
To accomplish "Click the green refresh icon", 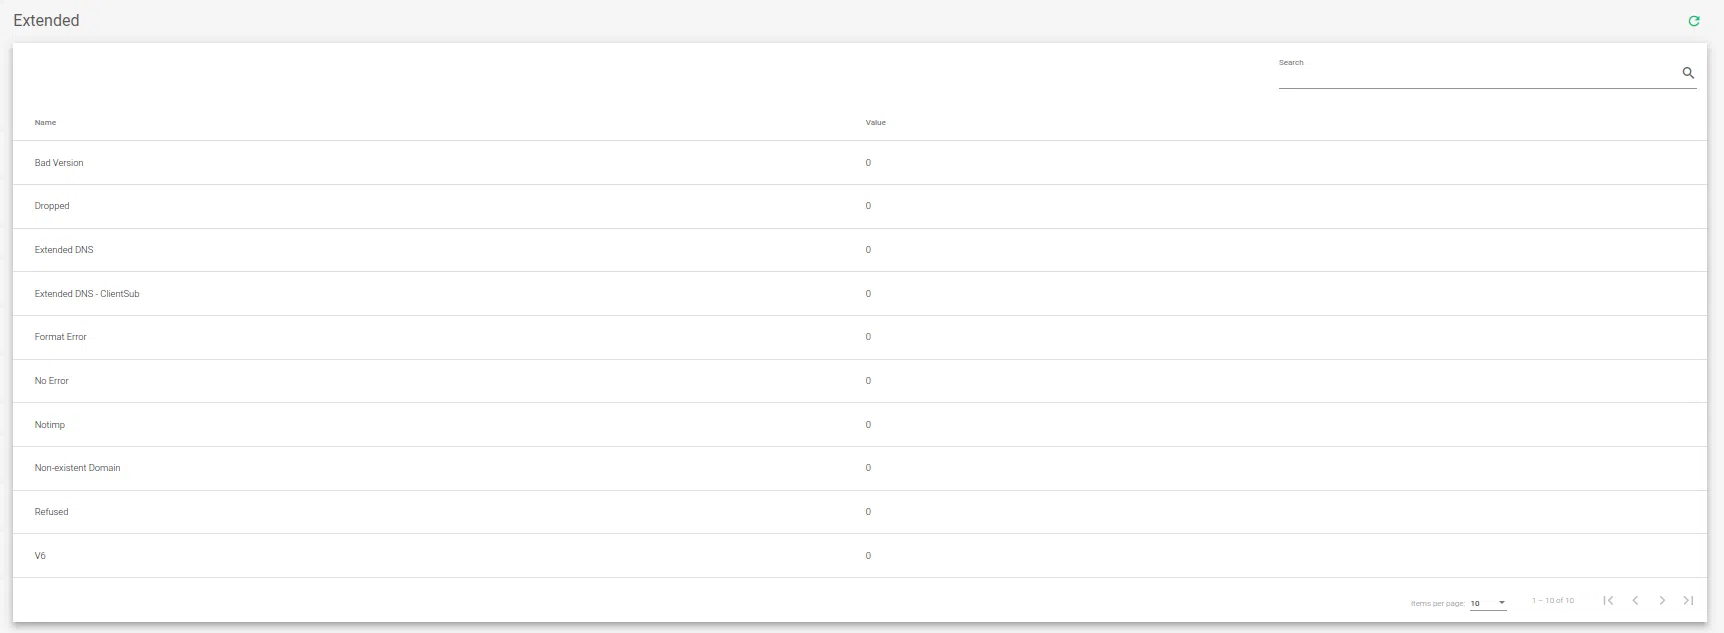I will pos(1694,20).
